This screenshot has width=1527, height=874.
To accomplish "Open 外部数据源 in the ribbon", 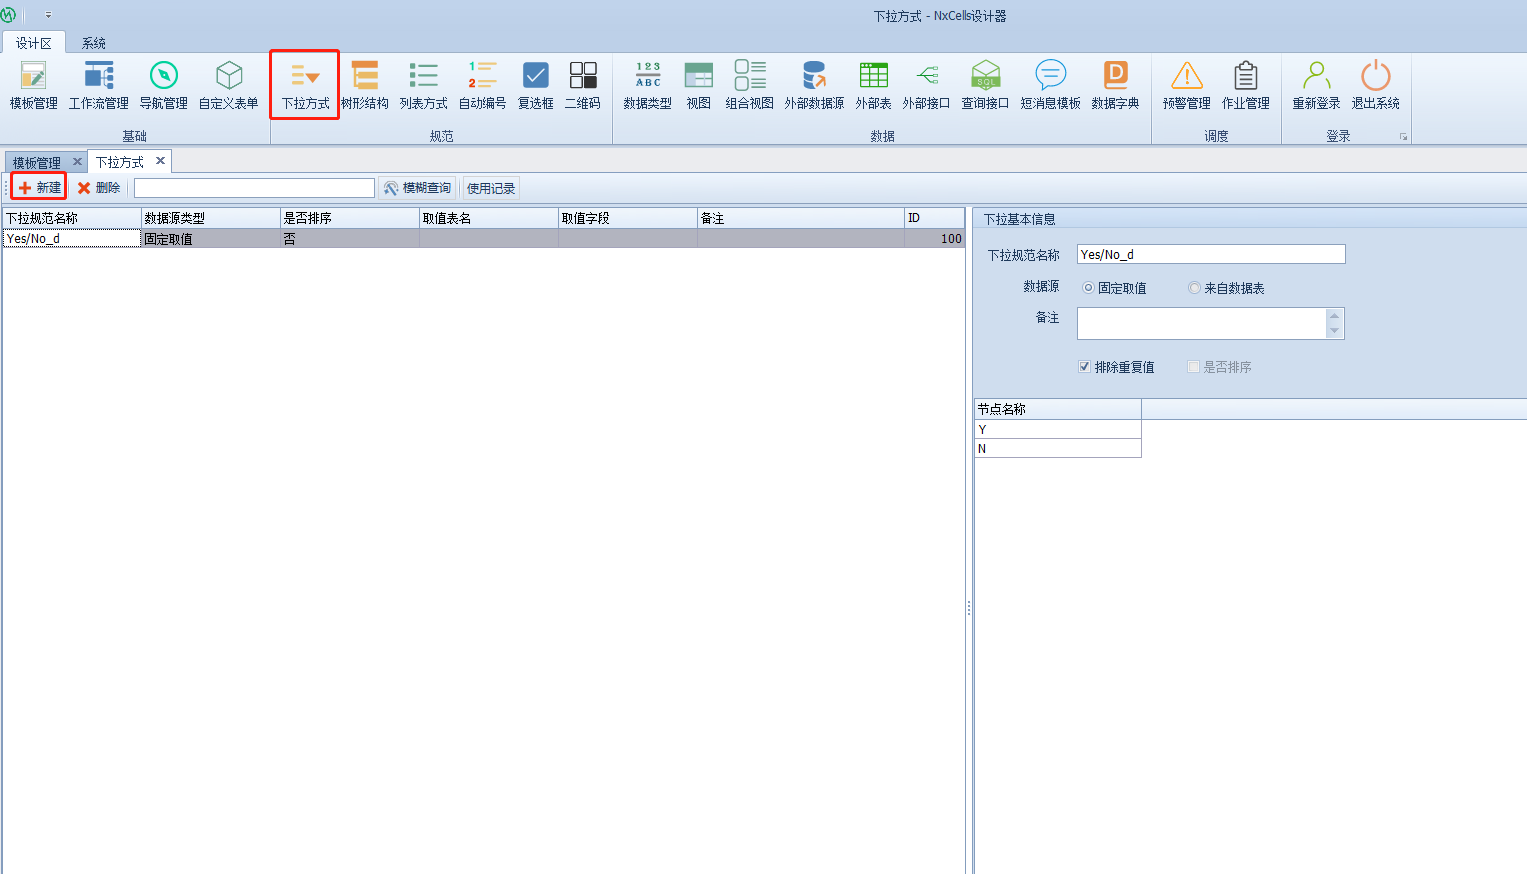I will pos(814,85).
